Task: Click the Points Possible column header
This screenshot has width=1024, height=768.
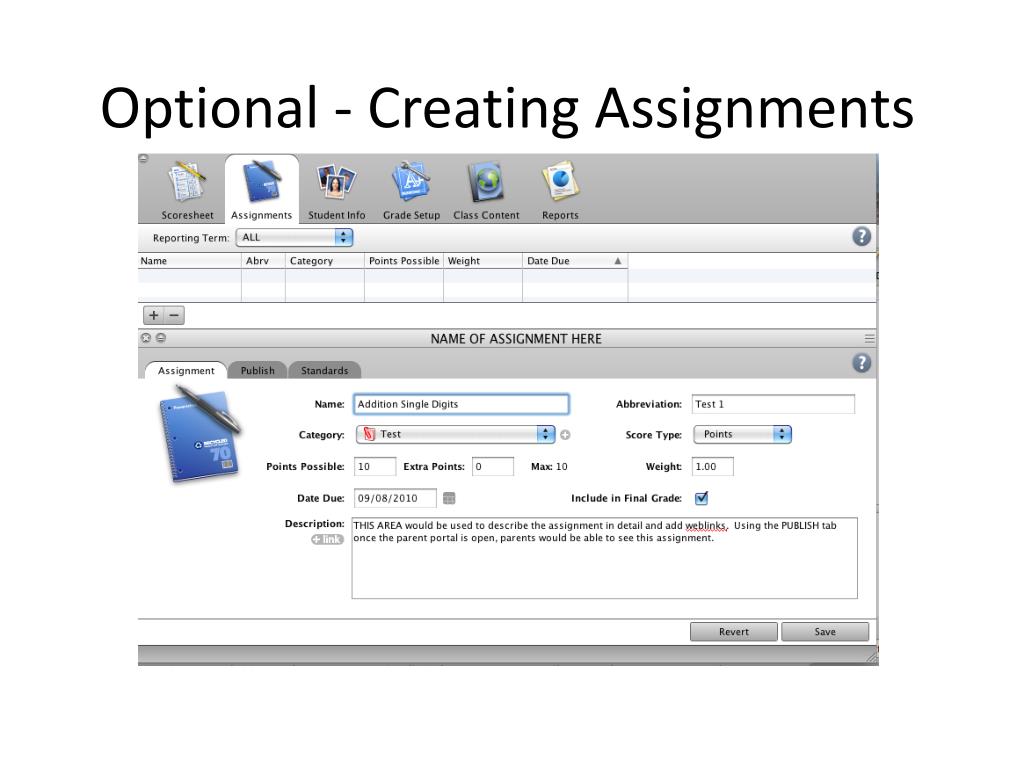Action: (404, 261)
